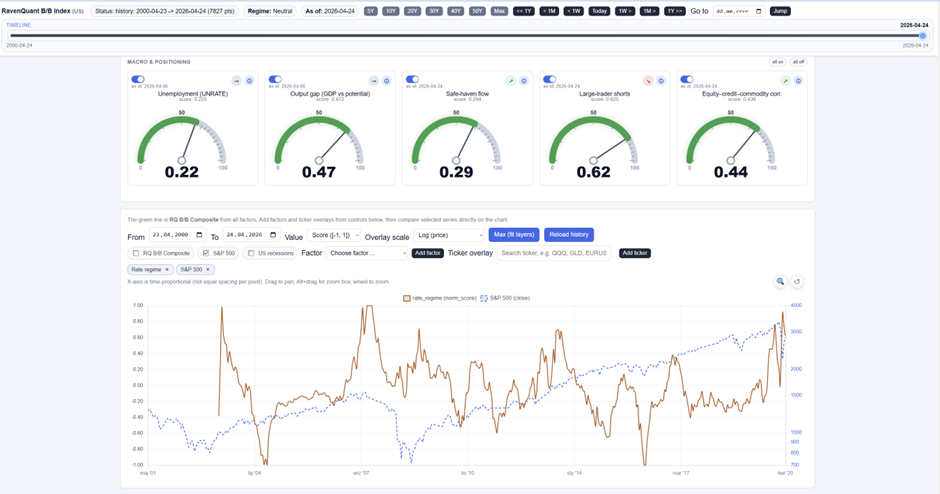Open the Value score dropdown
Viewport: 940px width, 494px height.
pyautogui.click(x=334, y=235)
